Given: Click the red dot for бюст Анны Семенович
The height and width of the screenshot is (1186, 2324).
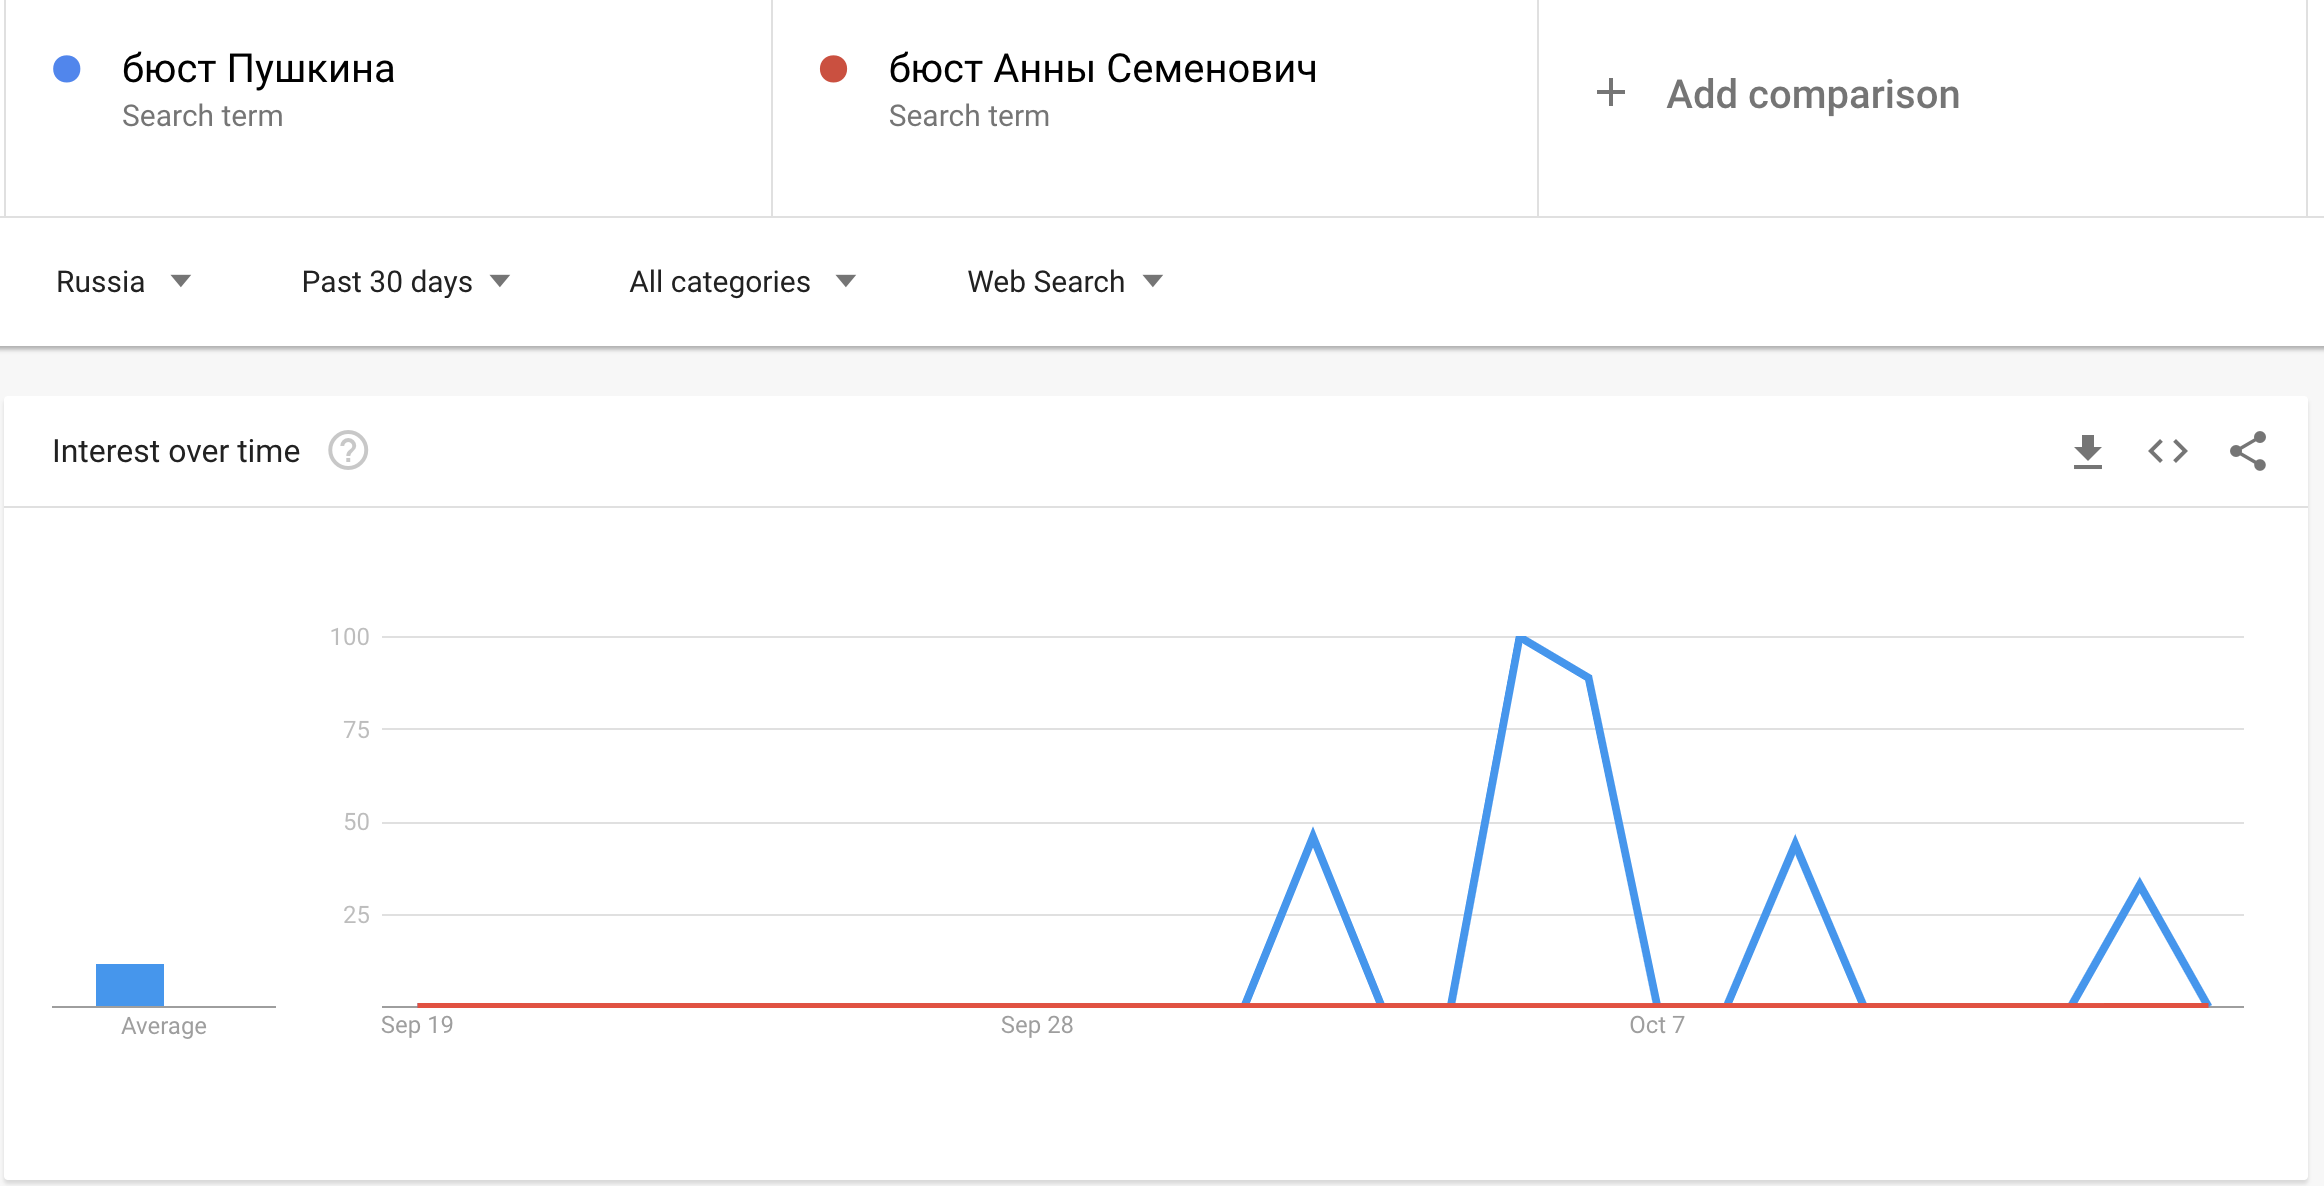Looking at the screenshot, I should (x=833, y=69).
